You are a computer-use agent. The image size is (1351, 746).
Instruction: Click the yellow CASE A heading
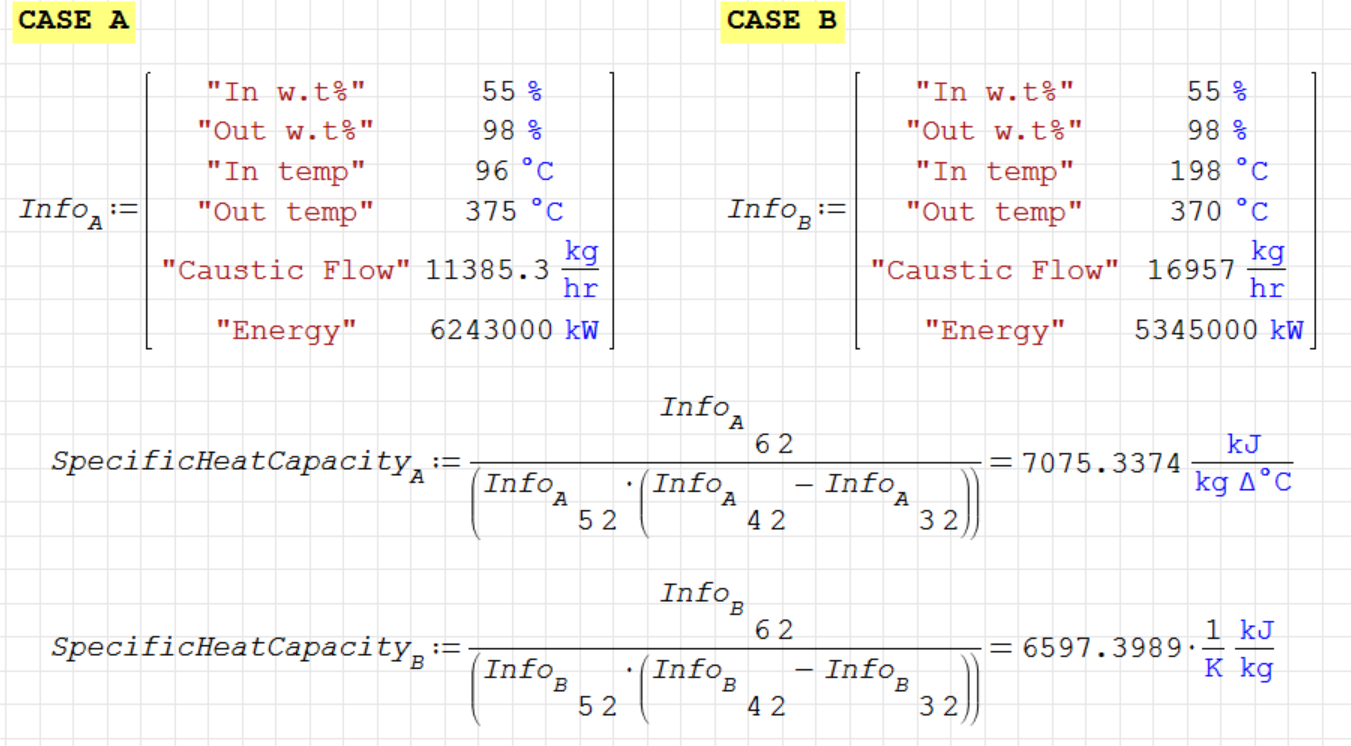point(73,21)
